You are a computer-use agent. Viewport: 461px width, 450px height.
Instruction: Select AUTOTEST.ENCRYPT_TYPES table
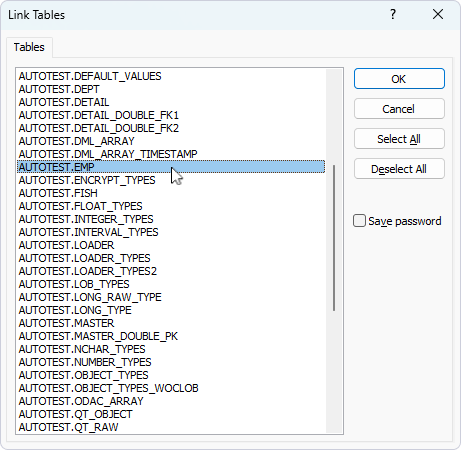(171, 180)
